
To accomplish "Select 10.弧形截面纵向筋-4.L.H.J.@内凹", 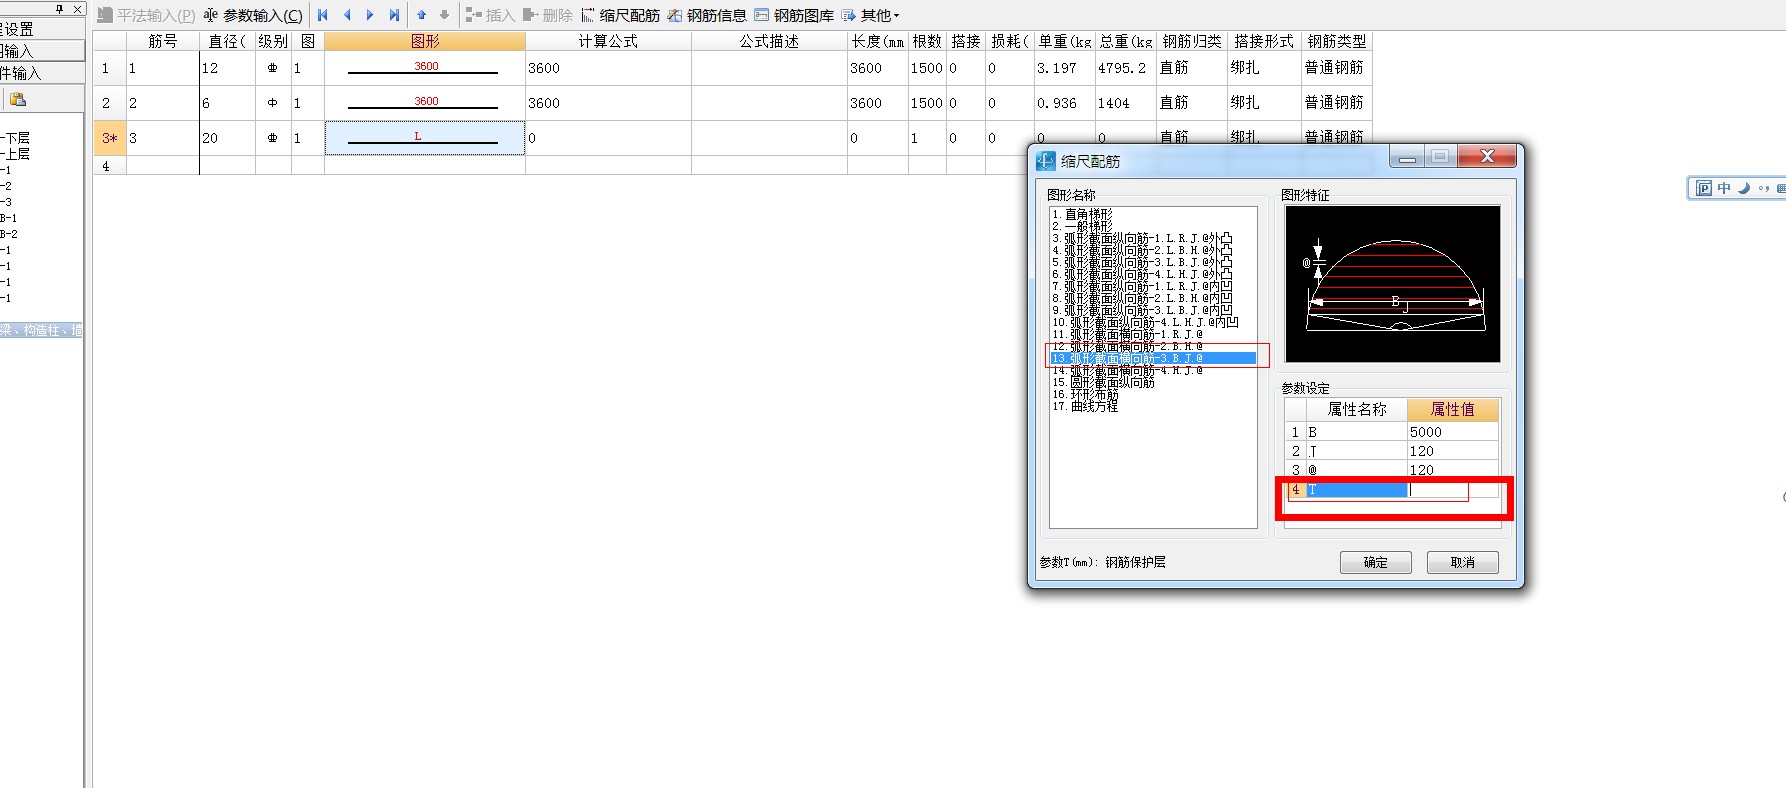I will [x=1145, y=322].
